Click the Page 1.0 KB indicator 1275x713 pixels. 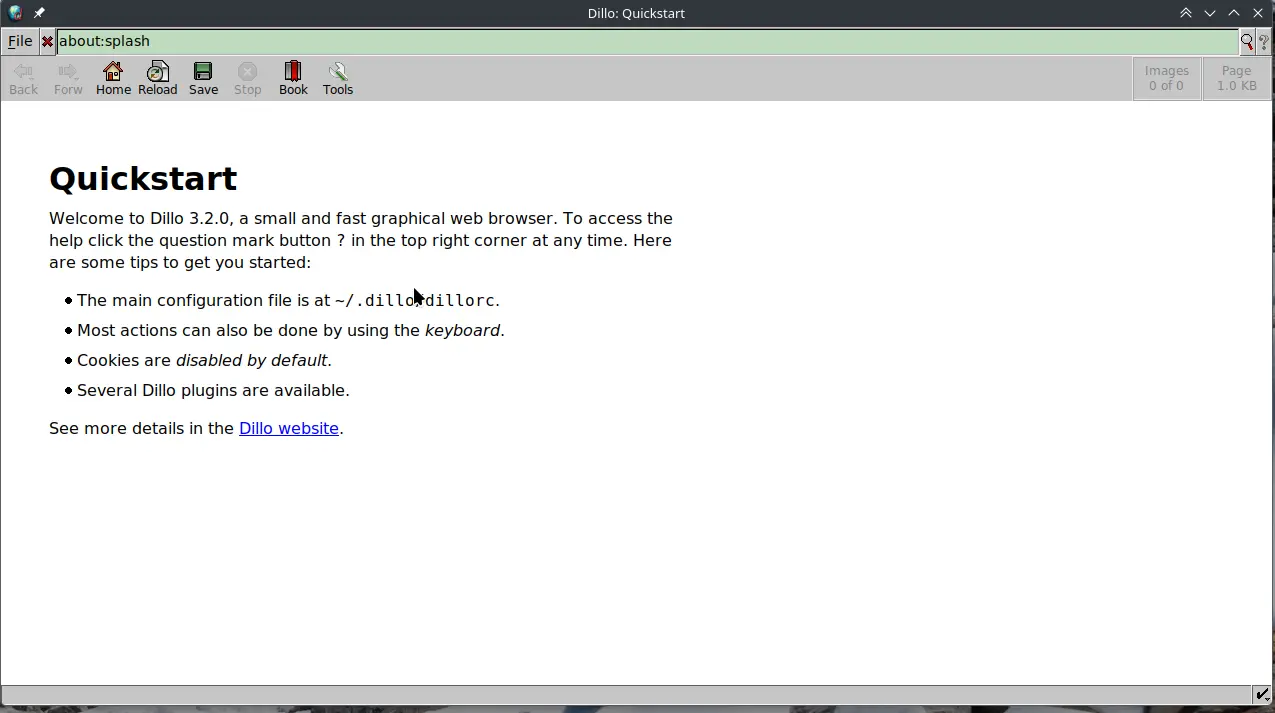pyautogui.click(x=1237, y=78)
